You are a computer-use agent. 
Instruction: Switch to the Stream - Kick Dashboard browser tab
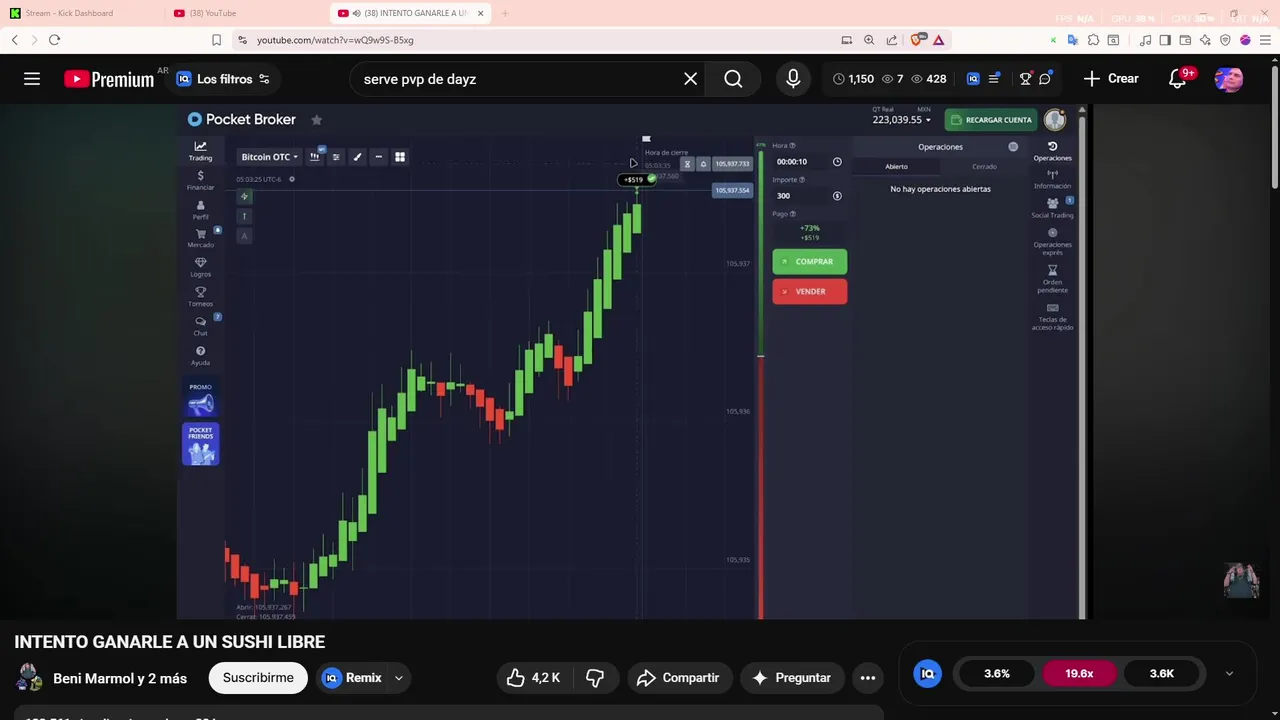80,13
